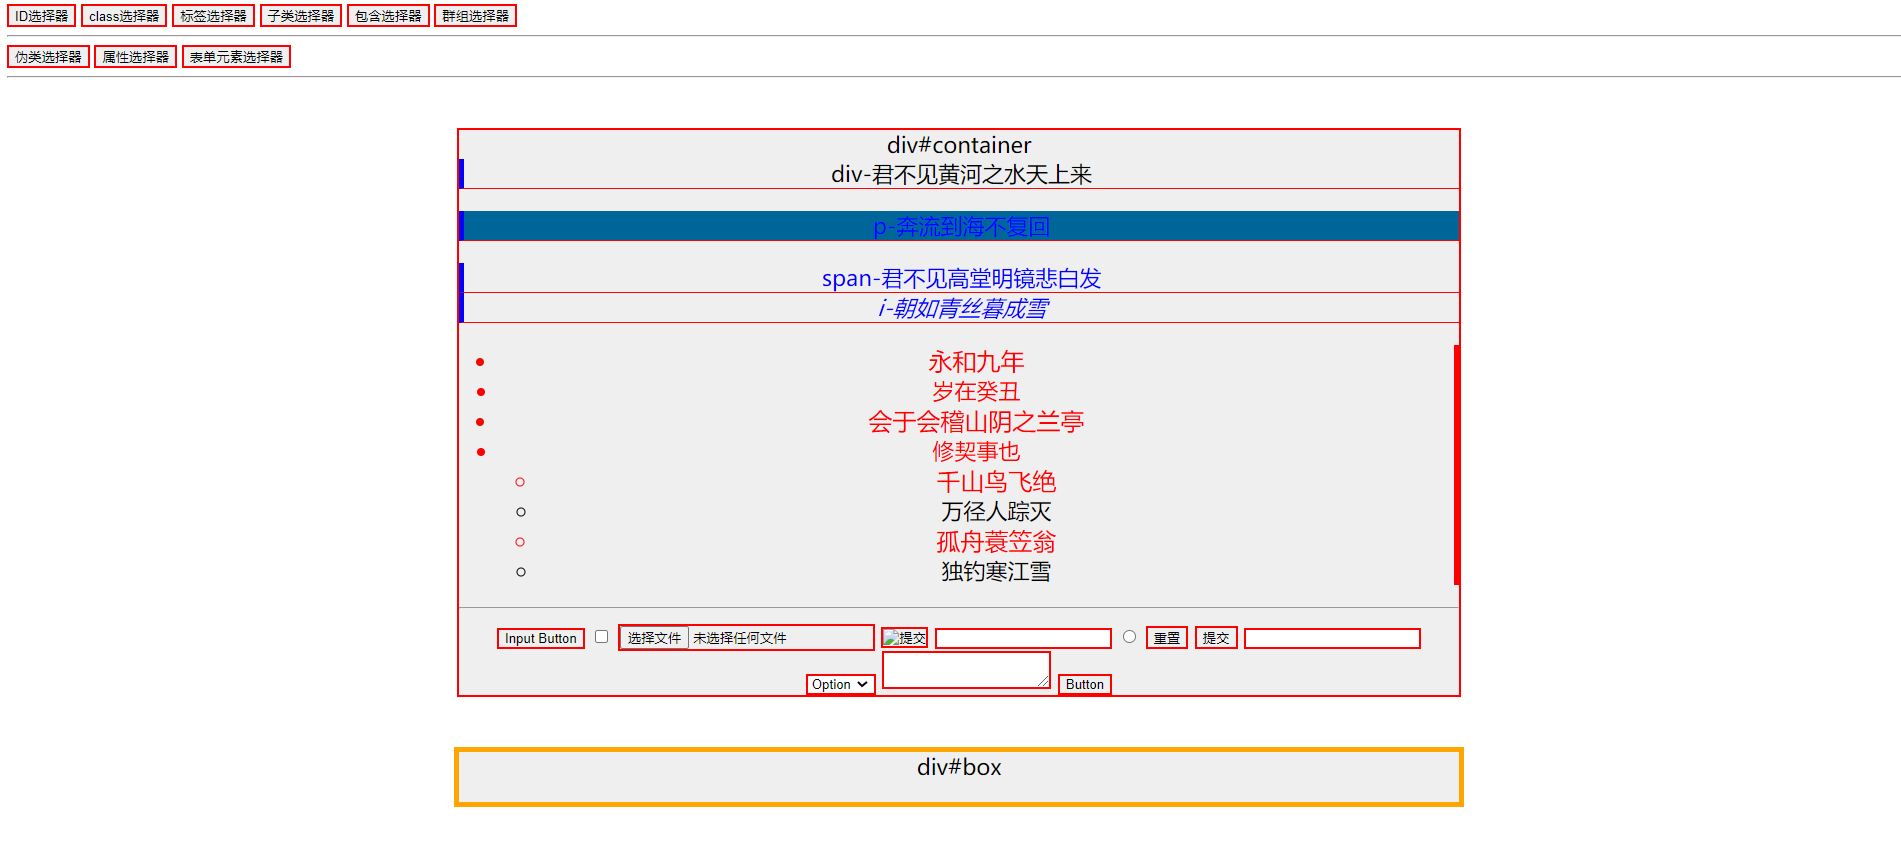This screenshot has width=1901, height=857.
Task: Click the list item 岁在癸丑
Action: point(976,392)
